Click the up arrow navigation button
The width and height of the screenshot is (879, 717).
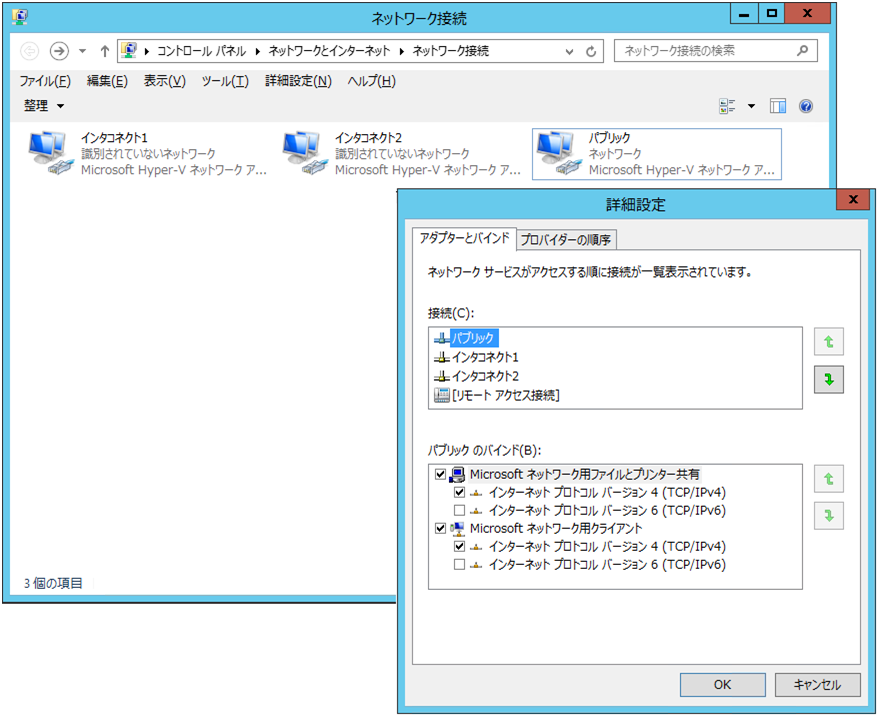pyautogui.click(x=104, y=51)
